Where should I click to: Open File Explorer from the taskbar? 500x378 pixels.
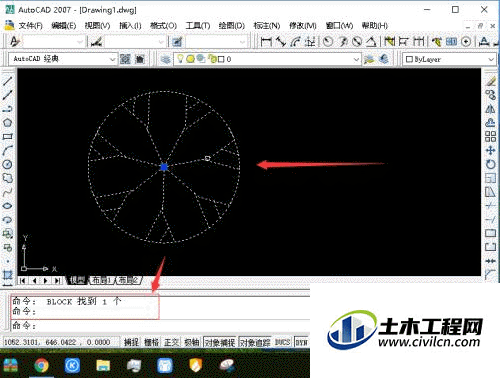coord(103,366)
